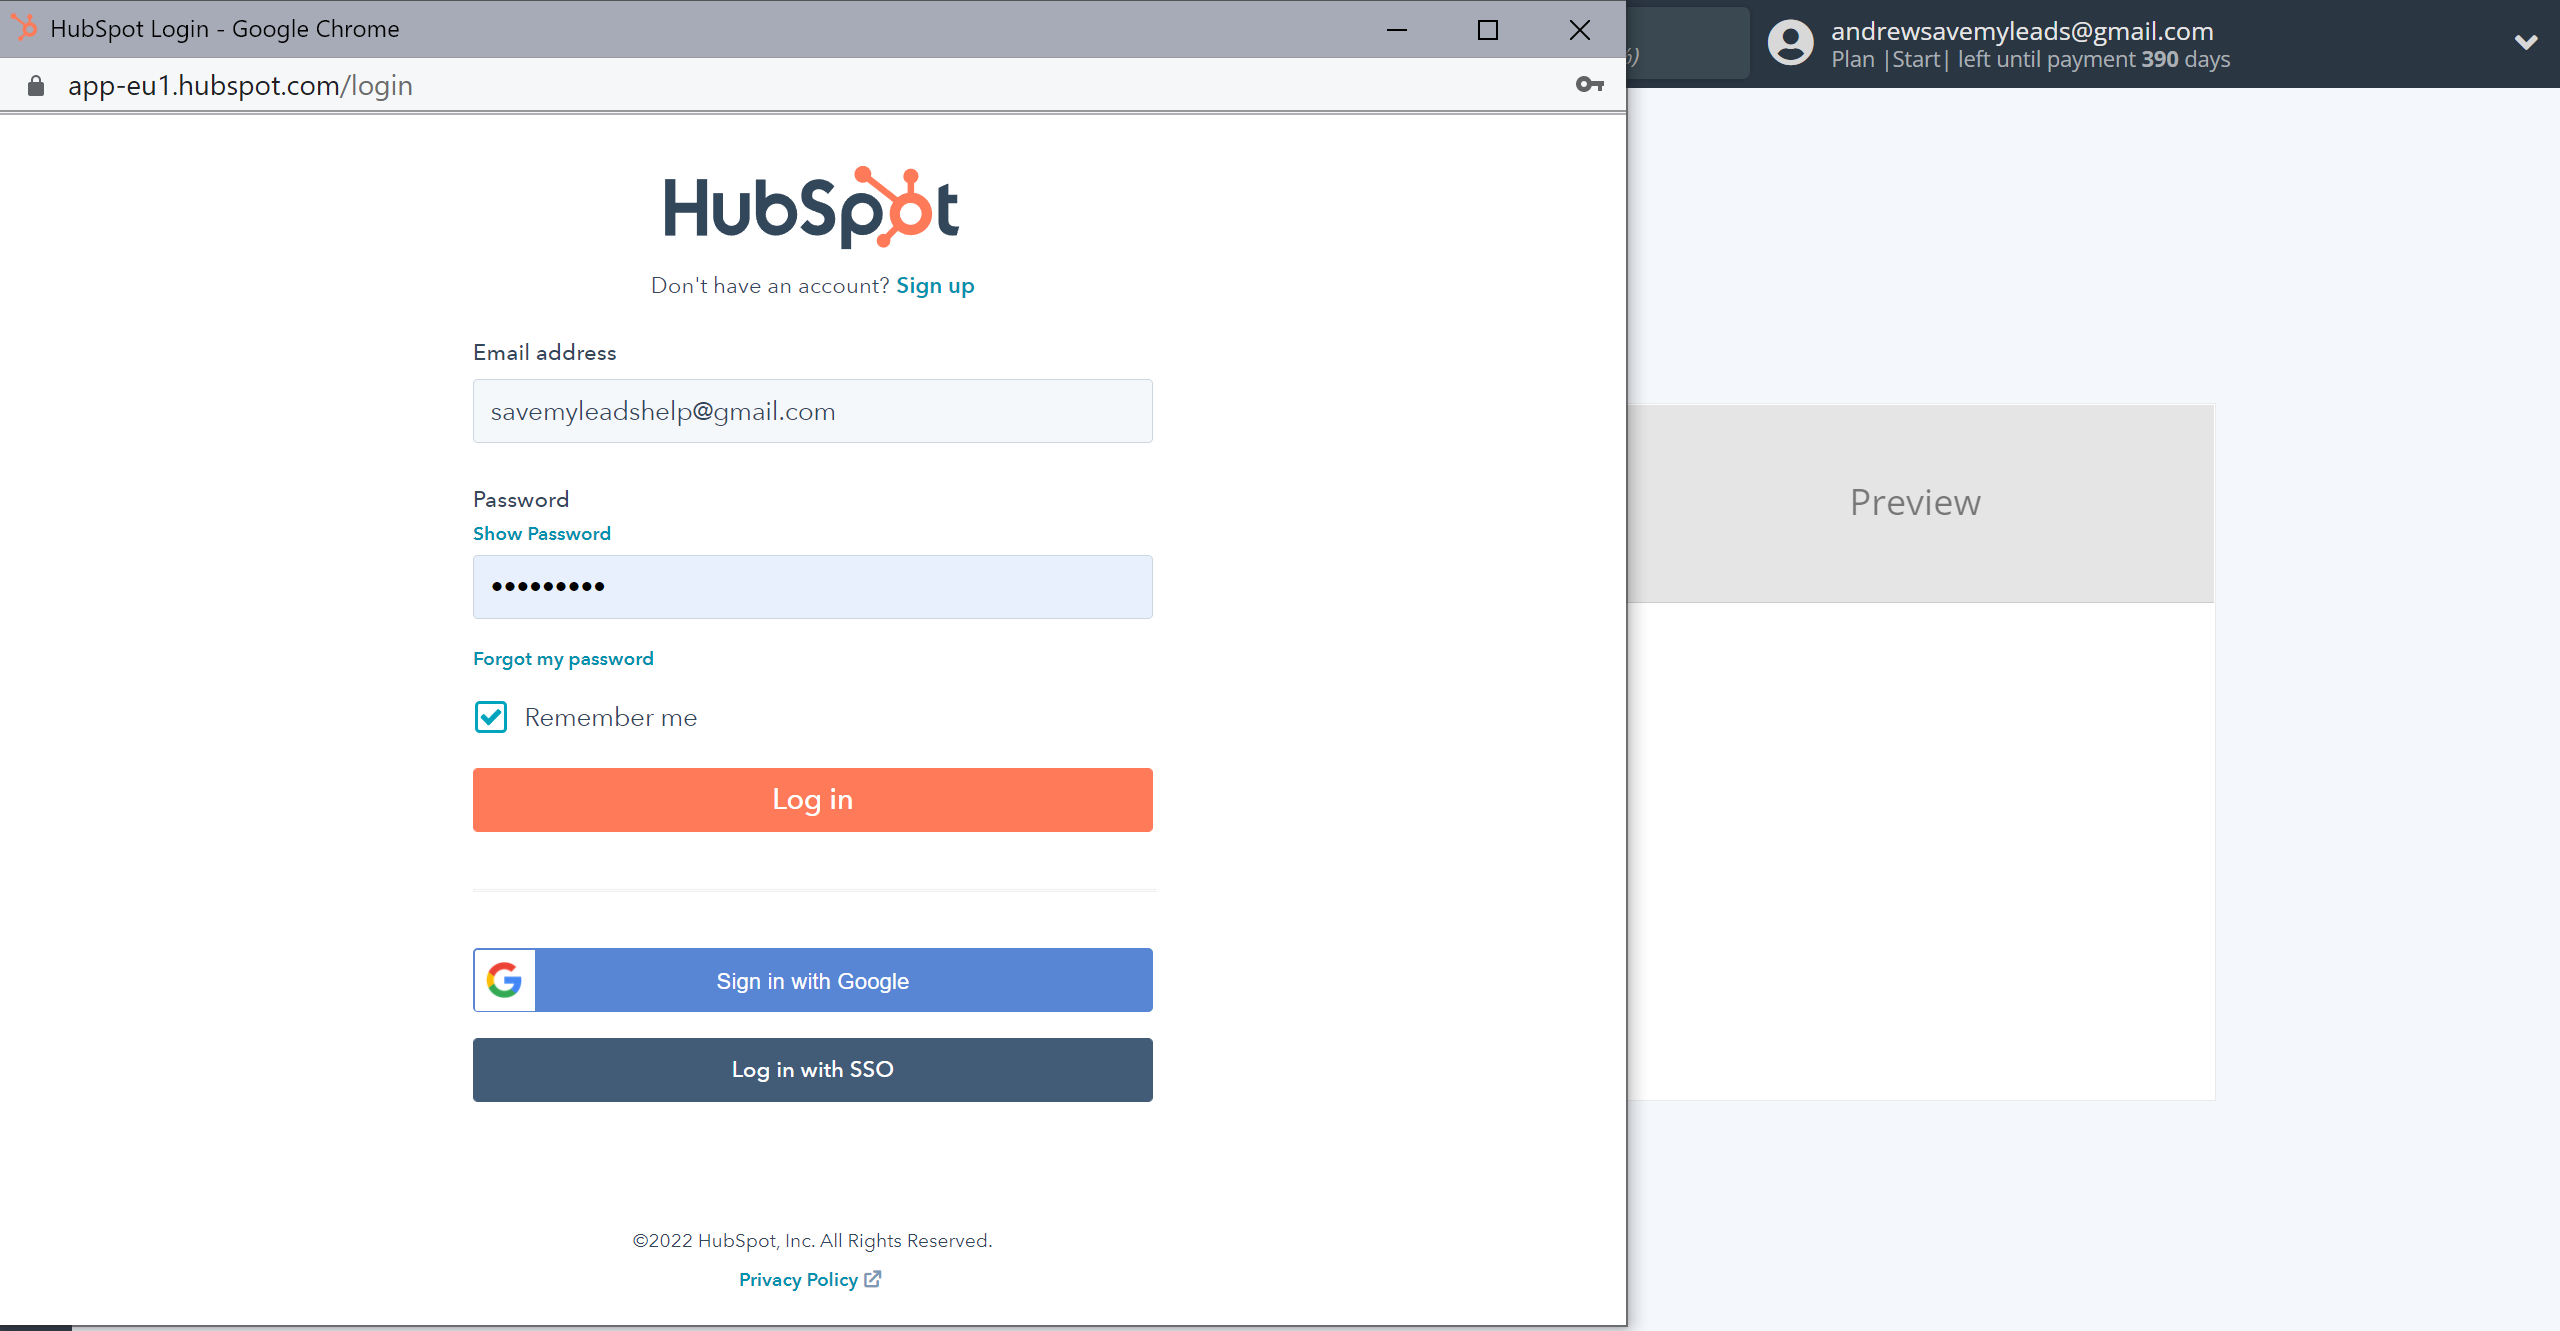This screenshot has width=2560, height=1331.
Task: Toggle the Remember me checkbox
Action: (491, 717)
